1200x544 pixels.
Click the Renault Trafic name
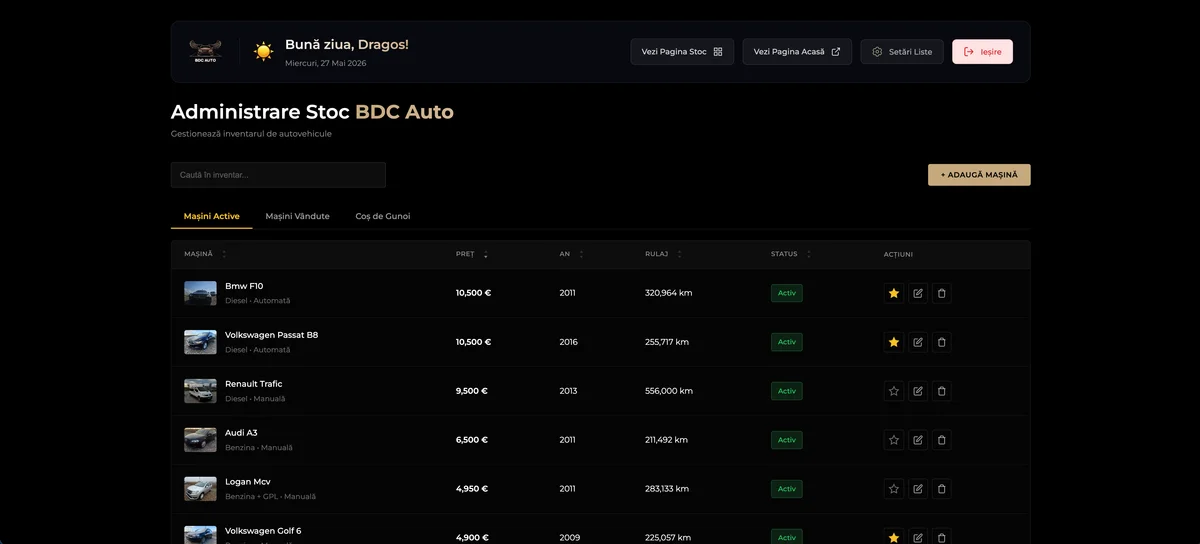(254, 384)
